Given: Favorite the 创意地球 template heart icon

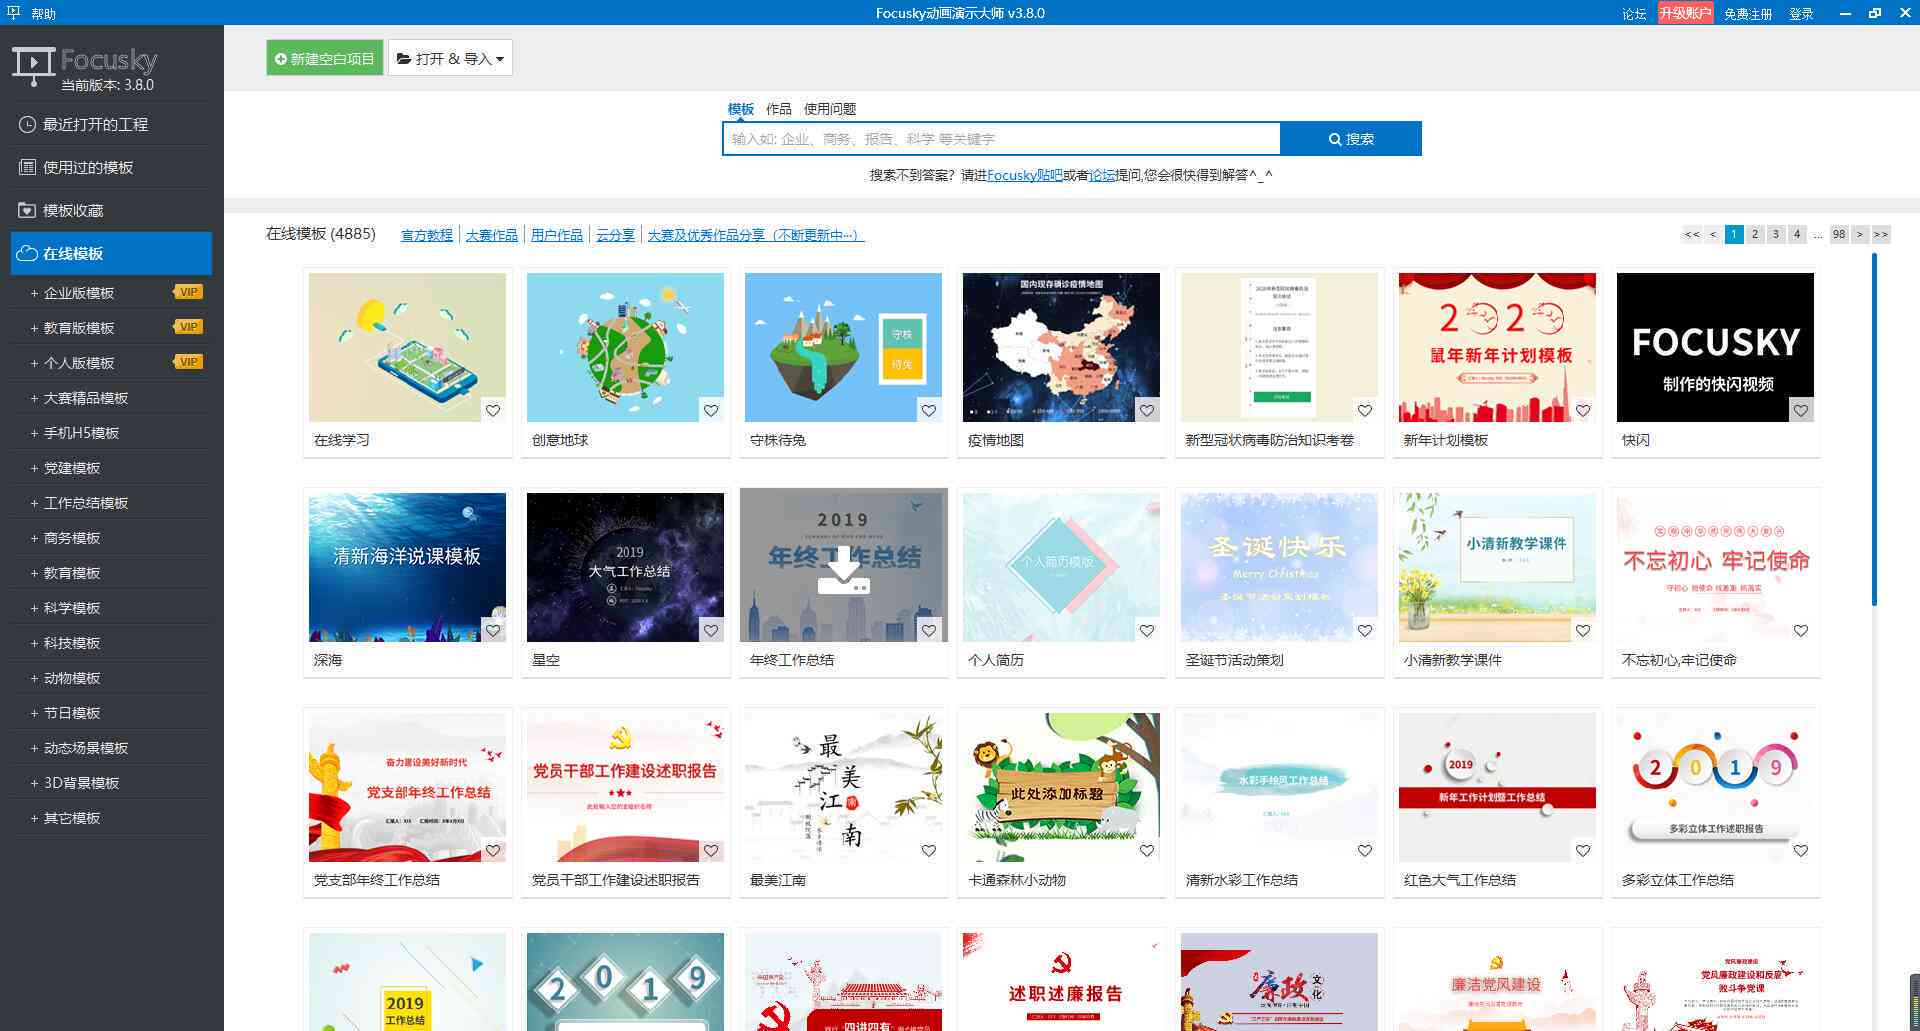Looking at the screenshot, I should point(711,410).
